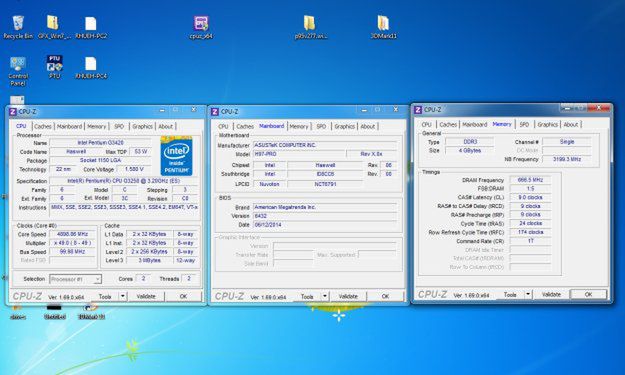Click Validate in the Memory window
This screenshot has width=625, height=375.
[551, 295]
